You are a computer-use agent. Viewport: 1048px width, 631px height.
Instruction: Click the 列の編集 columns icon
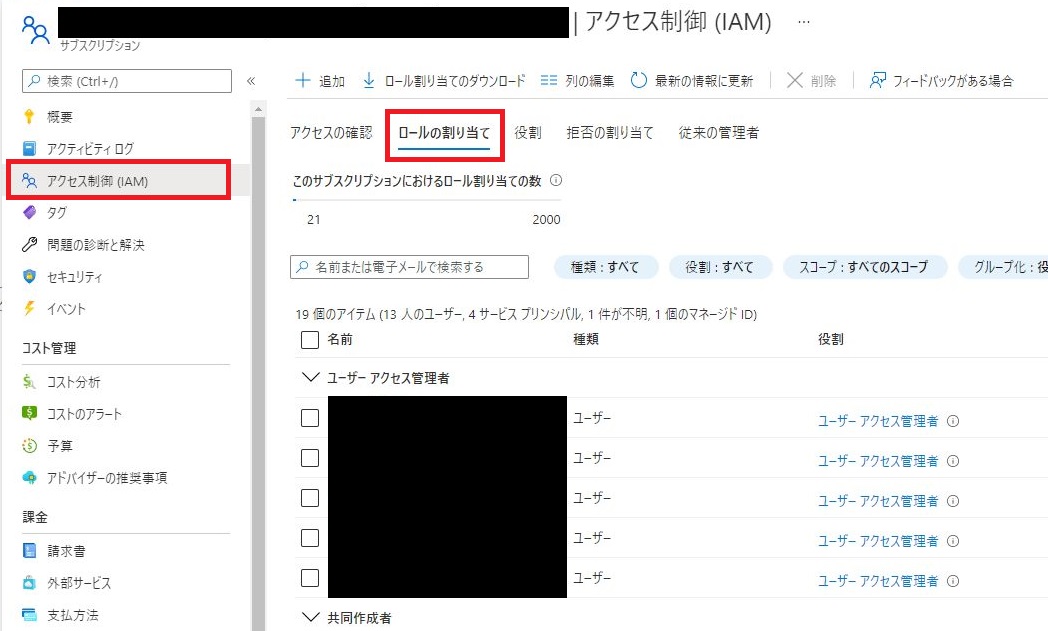pyautogui.click(x=549, y=80)
